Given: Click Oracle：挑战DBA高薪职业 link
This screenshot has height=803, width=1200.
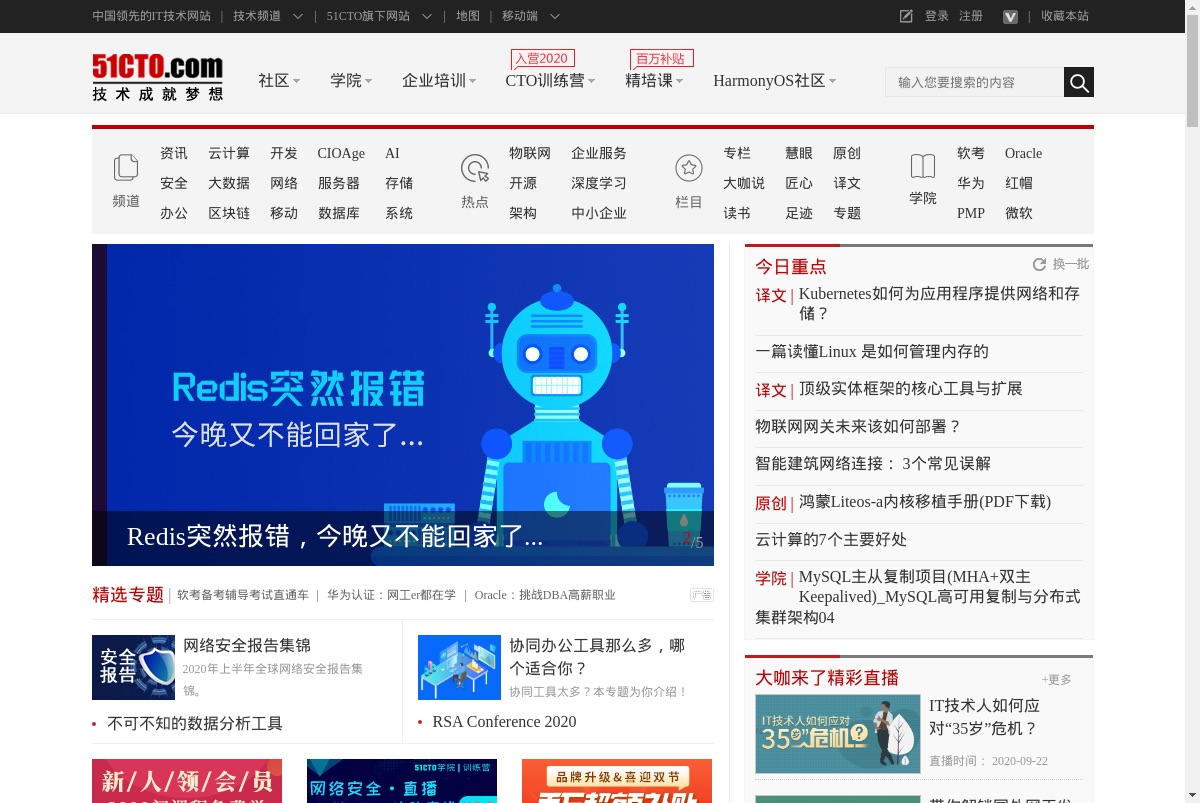Looking at the screenshot, I should coord(545,595).
